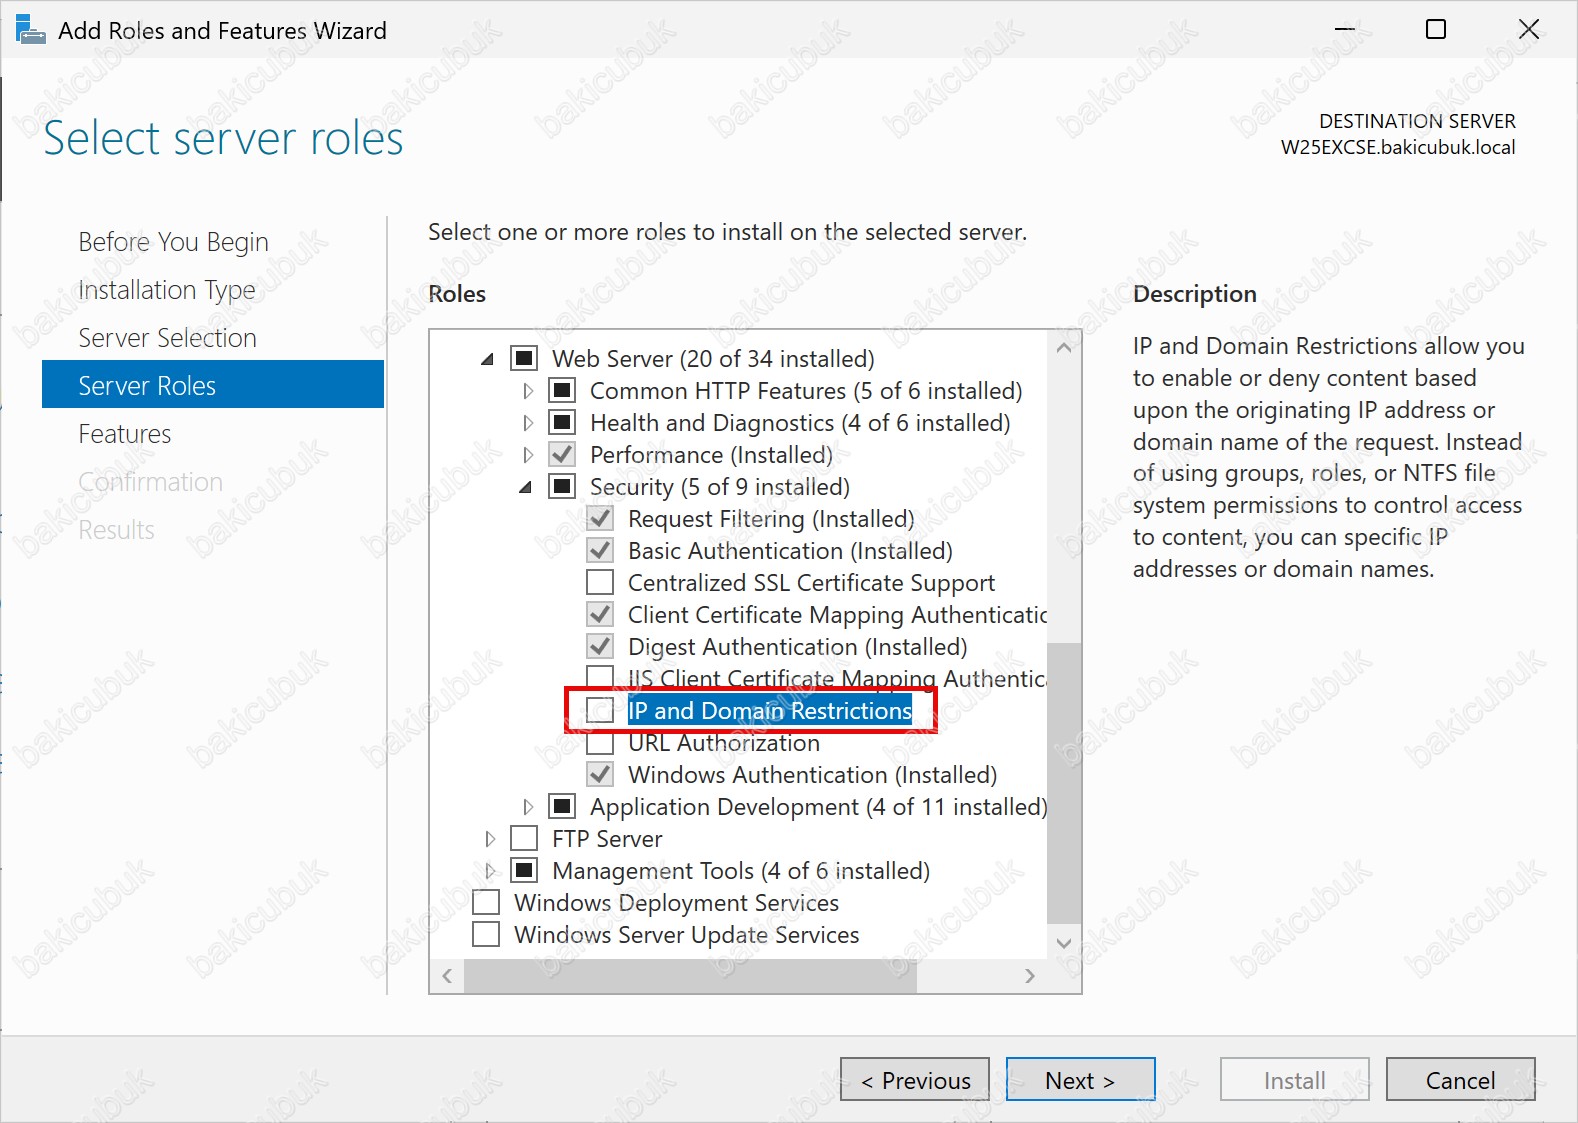Select IIS Client Certificate Mapping Authentication row

[x=837, y=678]
